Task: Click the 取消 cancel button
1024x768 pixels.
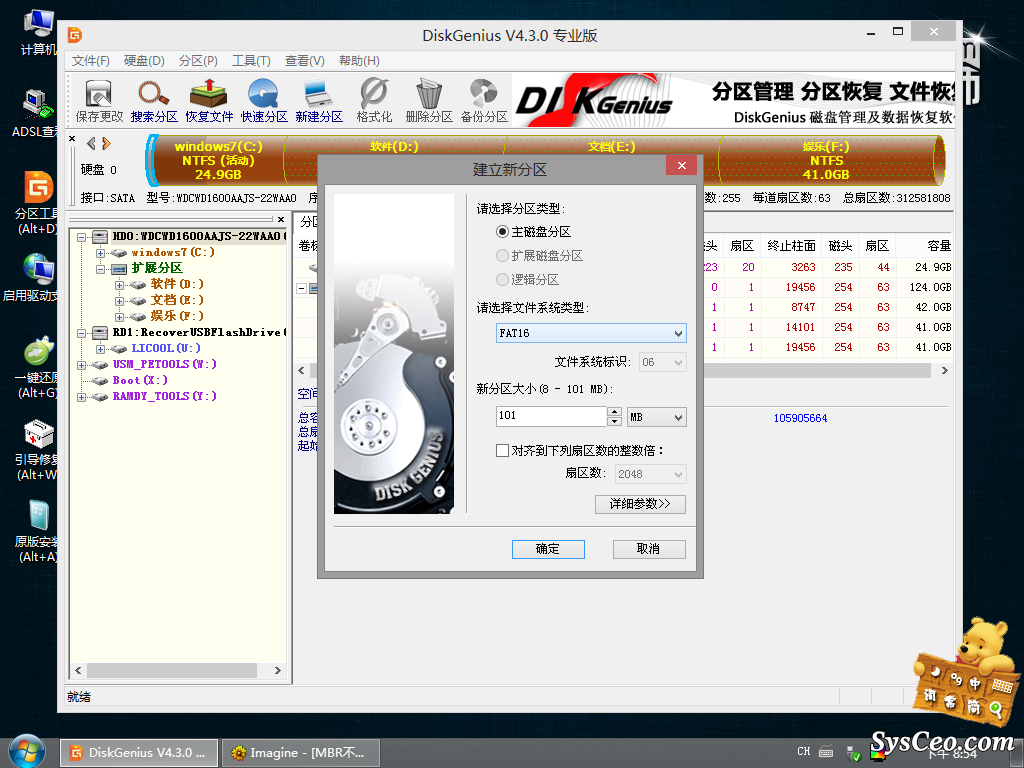Action: click(649, 549)
